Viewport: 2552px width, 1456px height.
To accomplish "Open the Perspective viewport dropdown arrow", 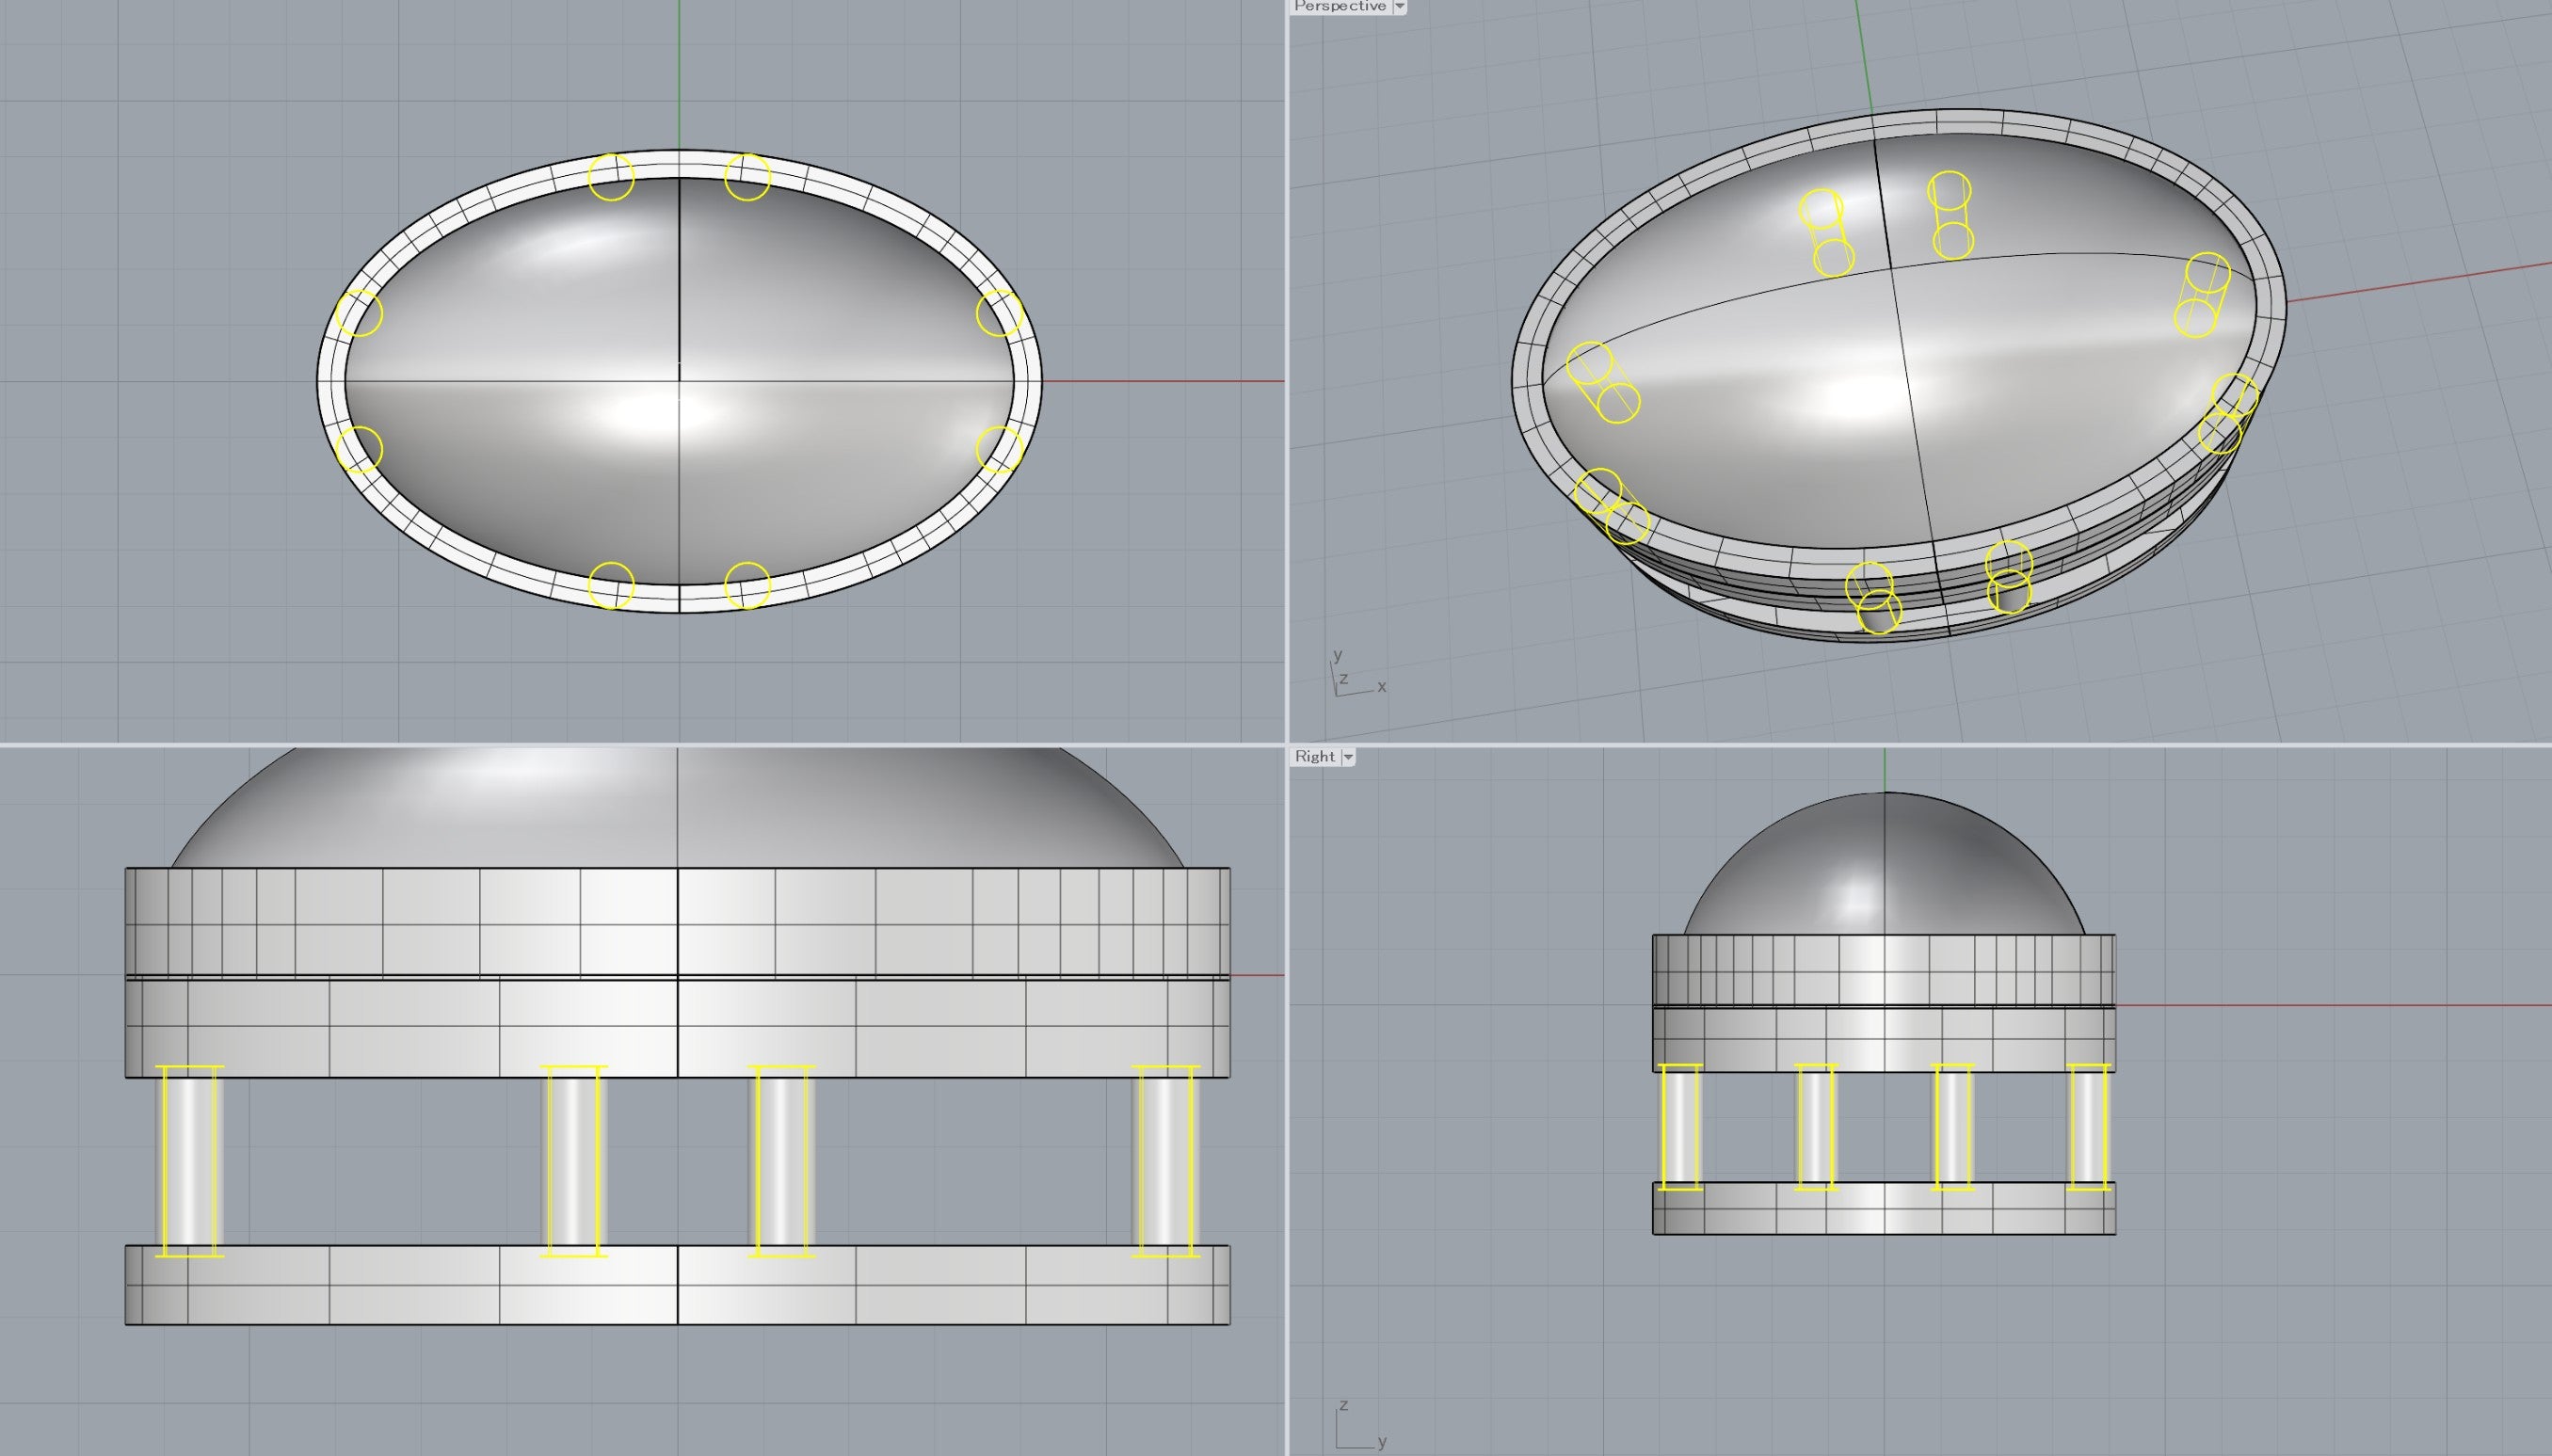I will (x=1400, y=6).
